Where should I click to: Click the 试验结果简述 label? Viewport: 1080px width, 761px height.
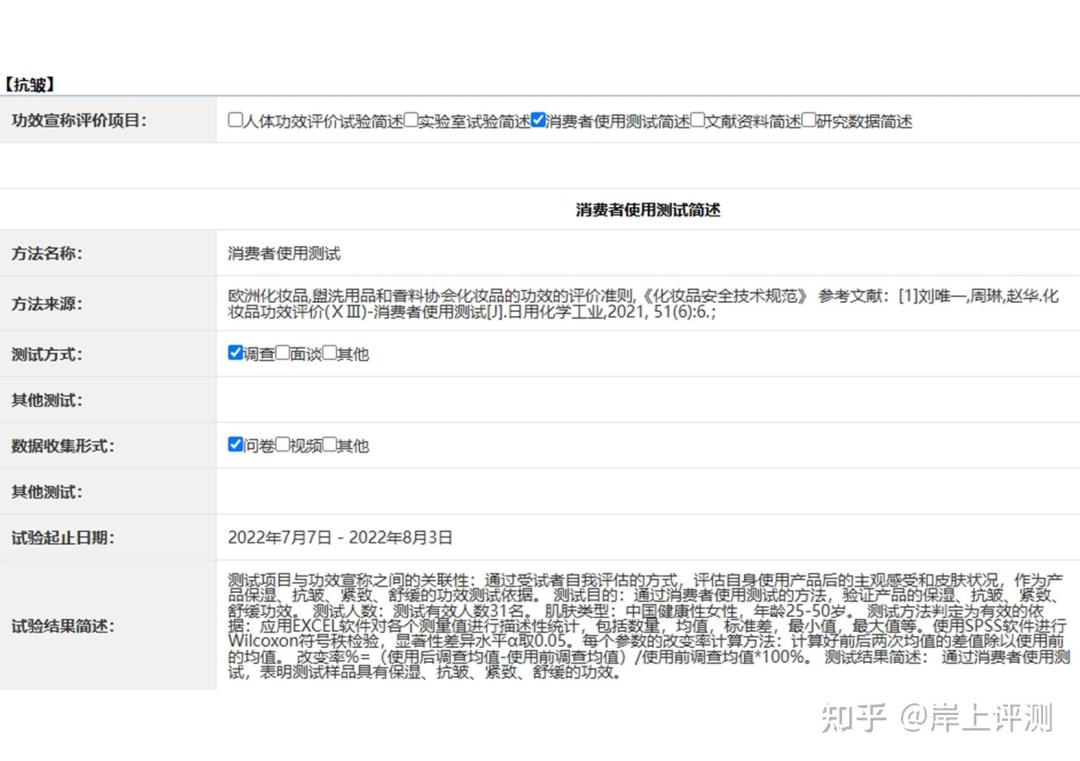[63, 626]
